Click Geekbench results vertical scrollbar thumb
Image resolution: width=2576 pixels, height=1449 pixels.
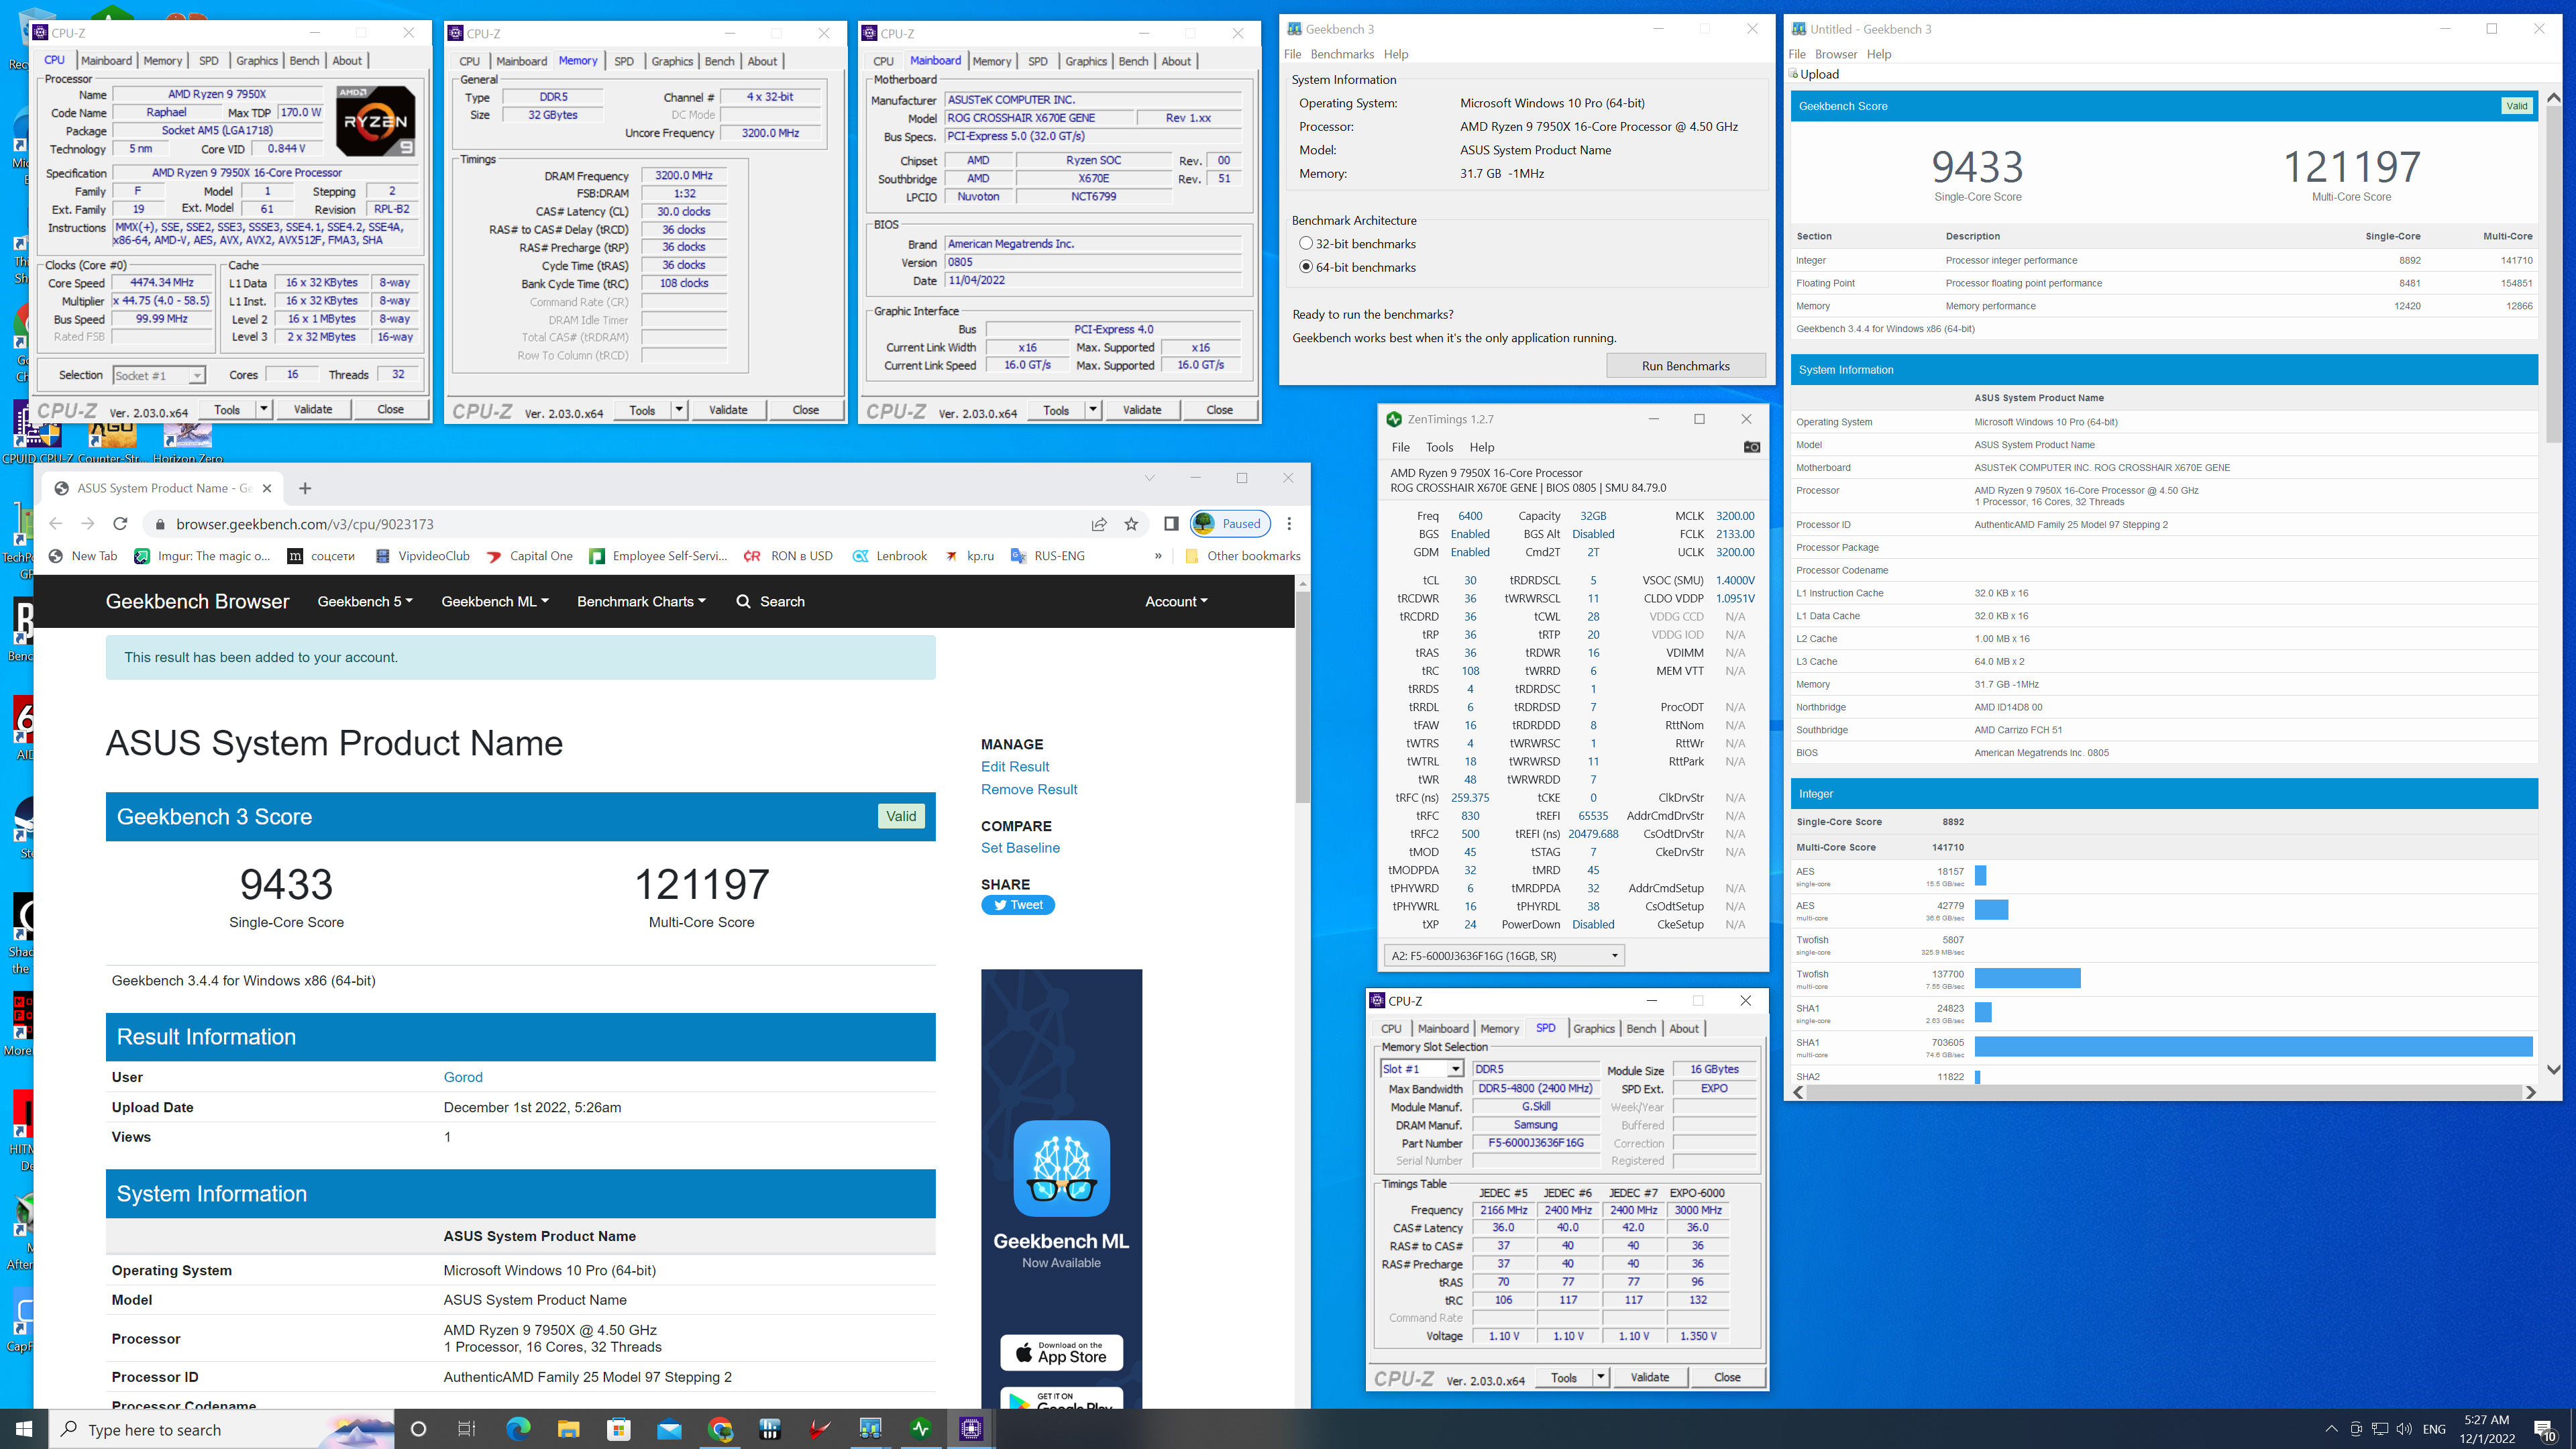[2553, 273]
